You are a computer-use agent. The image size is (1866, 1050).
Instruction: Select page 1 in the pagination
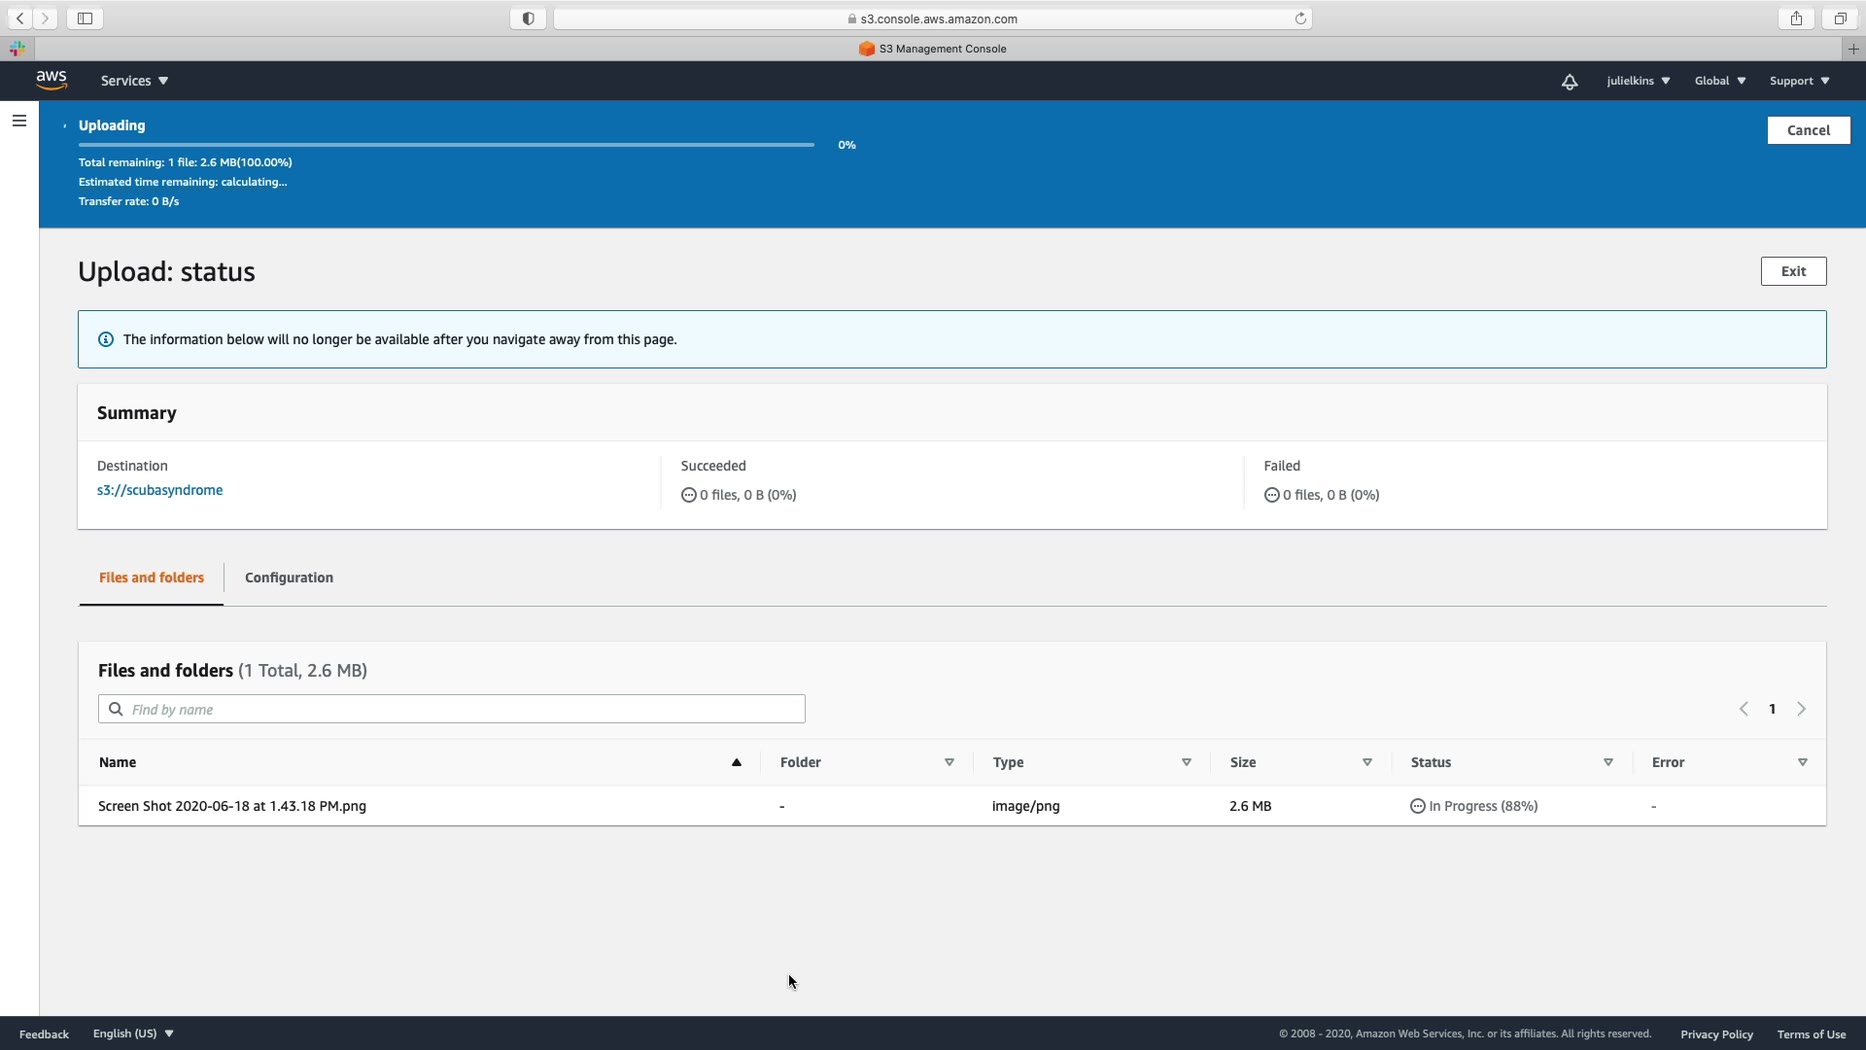click(1772, 709)
